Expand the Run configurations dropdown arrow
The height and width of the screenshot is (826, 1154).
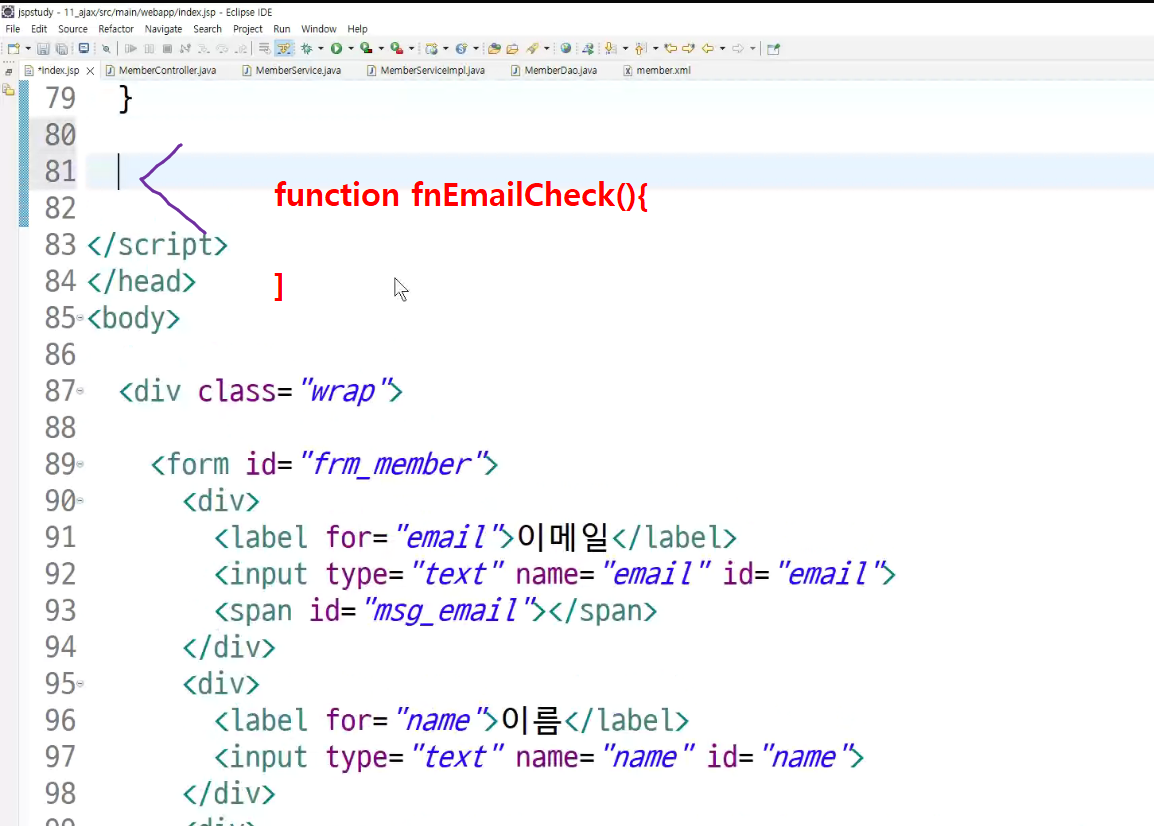pyautogui.click(x=351, y=49)
